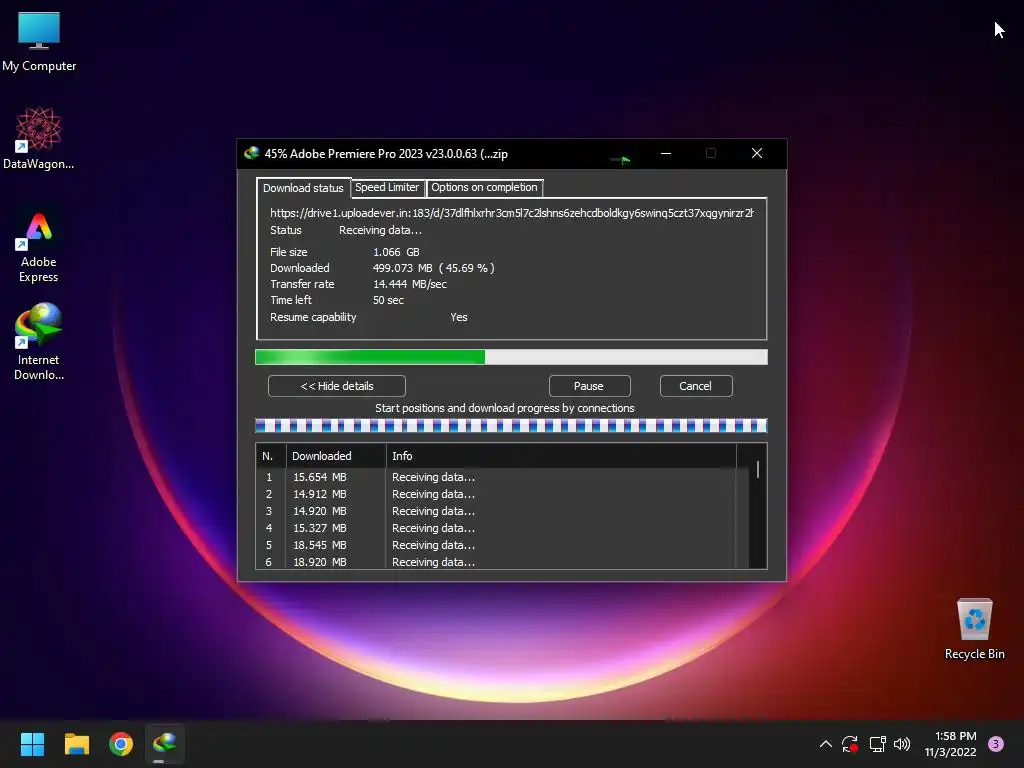Viewport: 1024px width, 768px height.
Task: Click the Resume capability 'Yes' value
Action: click(x=459, y=317)
